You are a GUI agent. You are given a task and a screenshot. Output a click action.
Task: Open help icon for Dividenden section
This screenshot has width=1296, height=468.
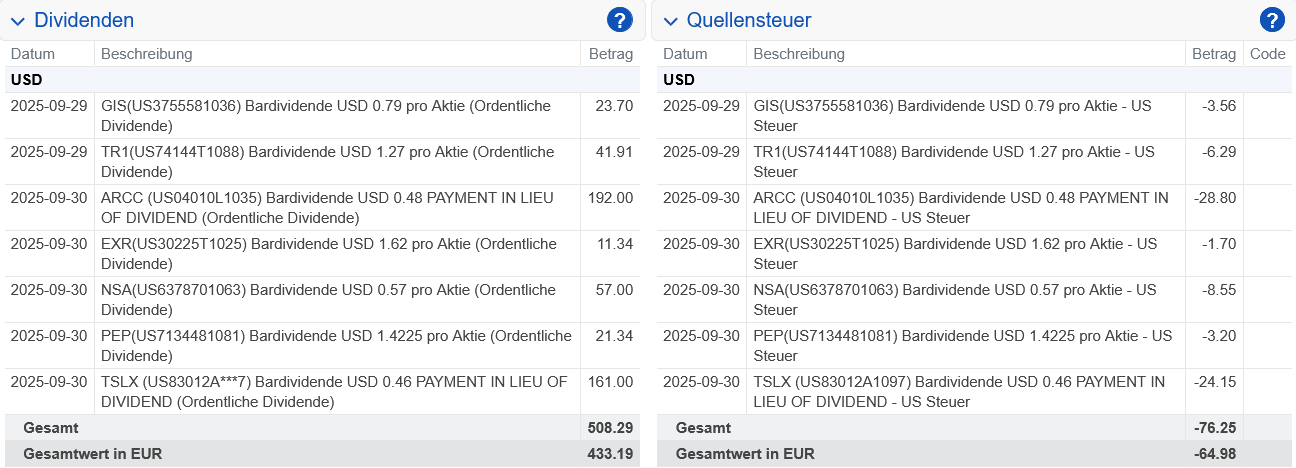click(620, 20)
